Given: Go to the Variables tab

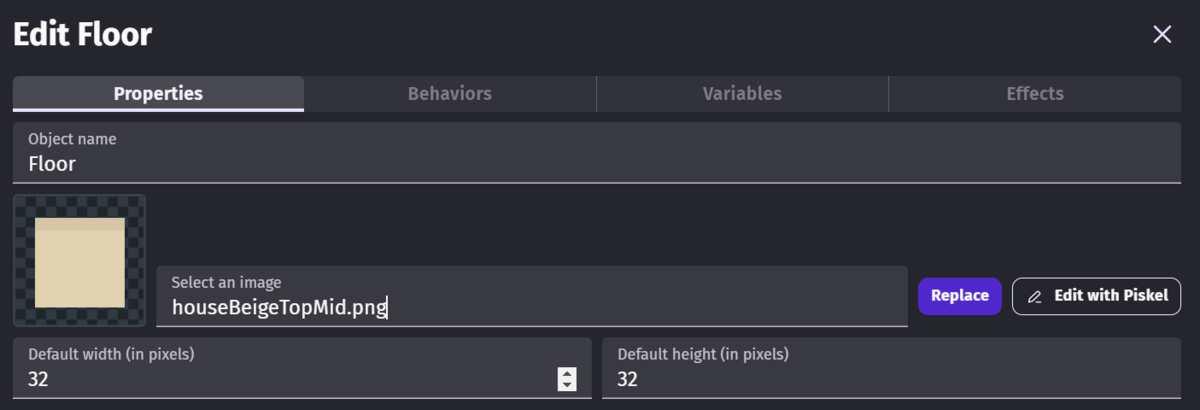Looking at the screenshot, I should tap(742, 94).
